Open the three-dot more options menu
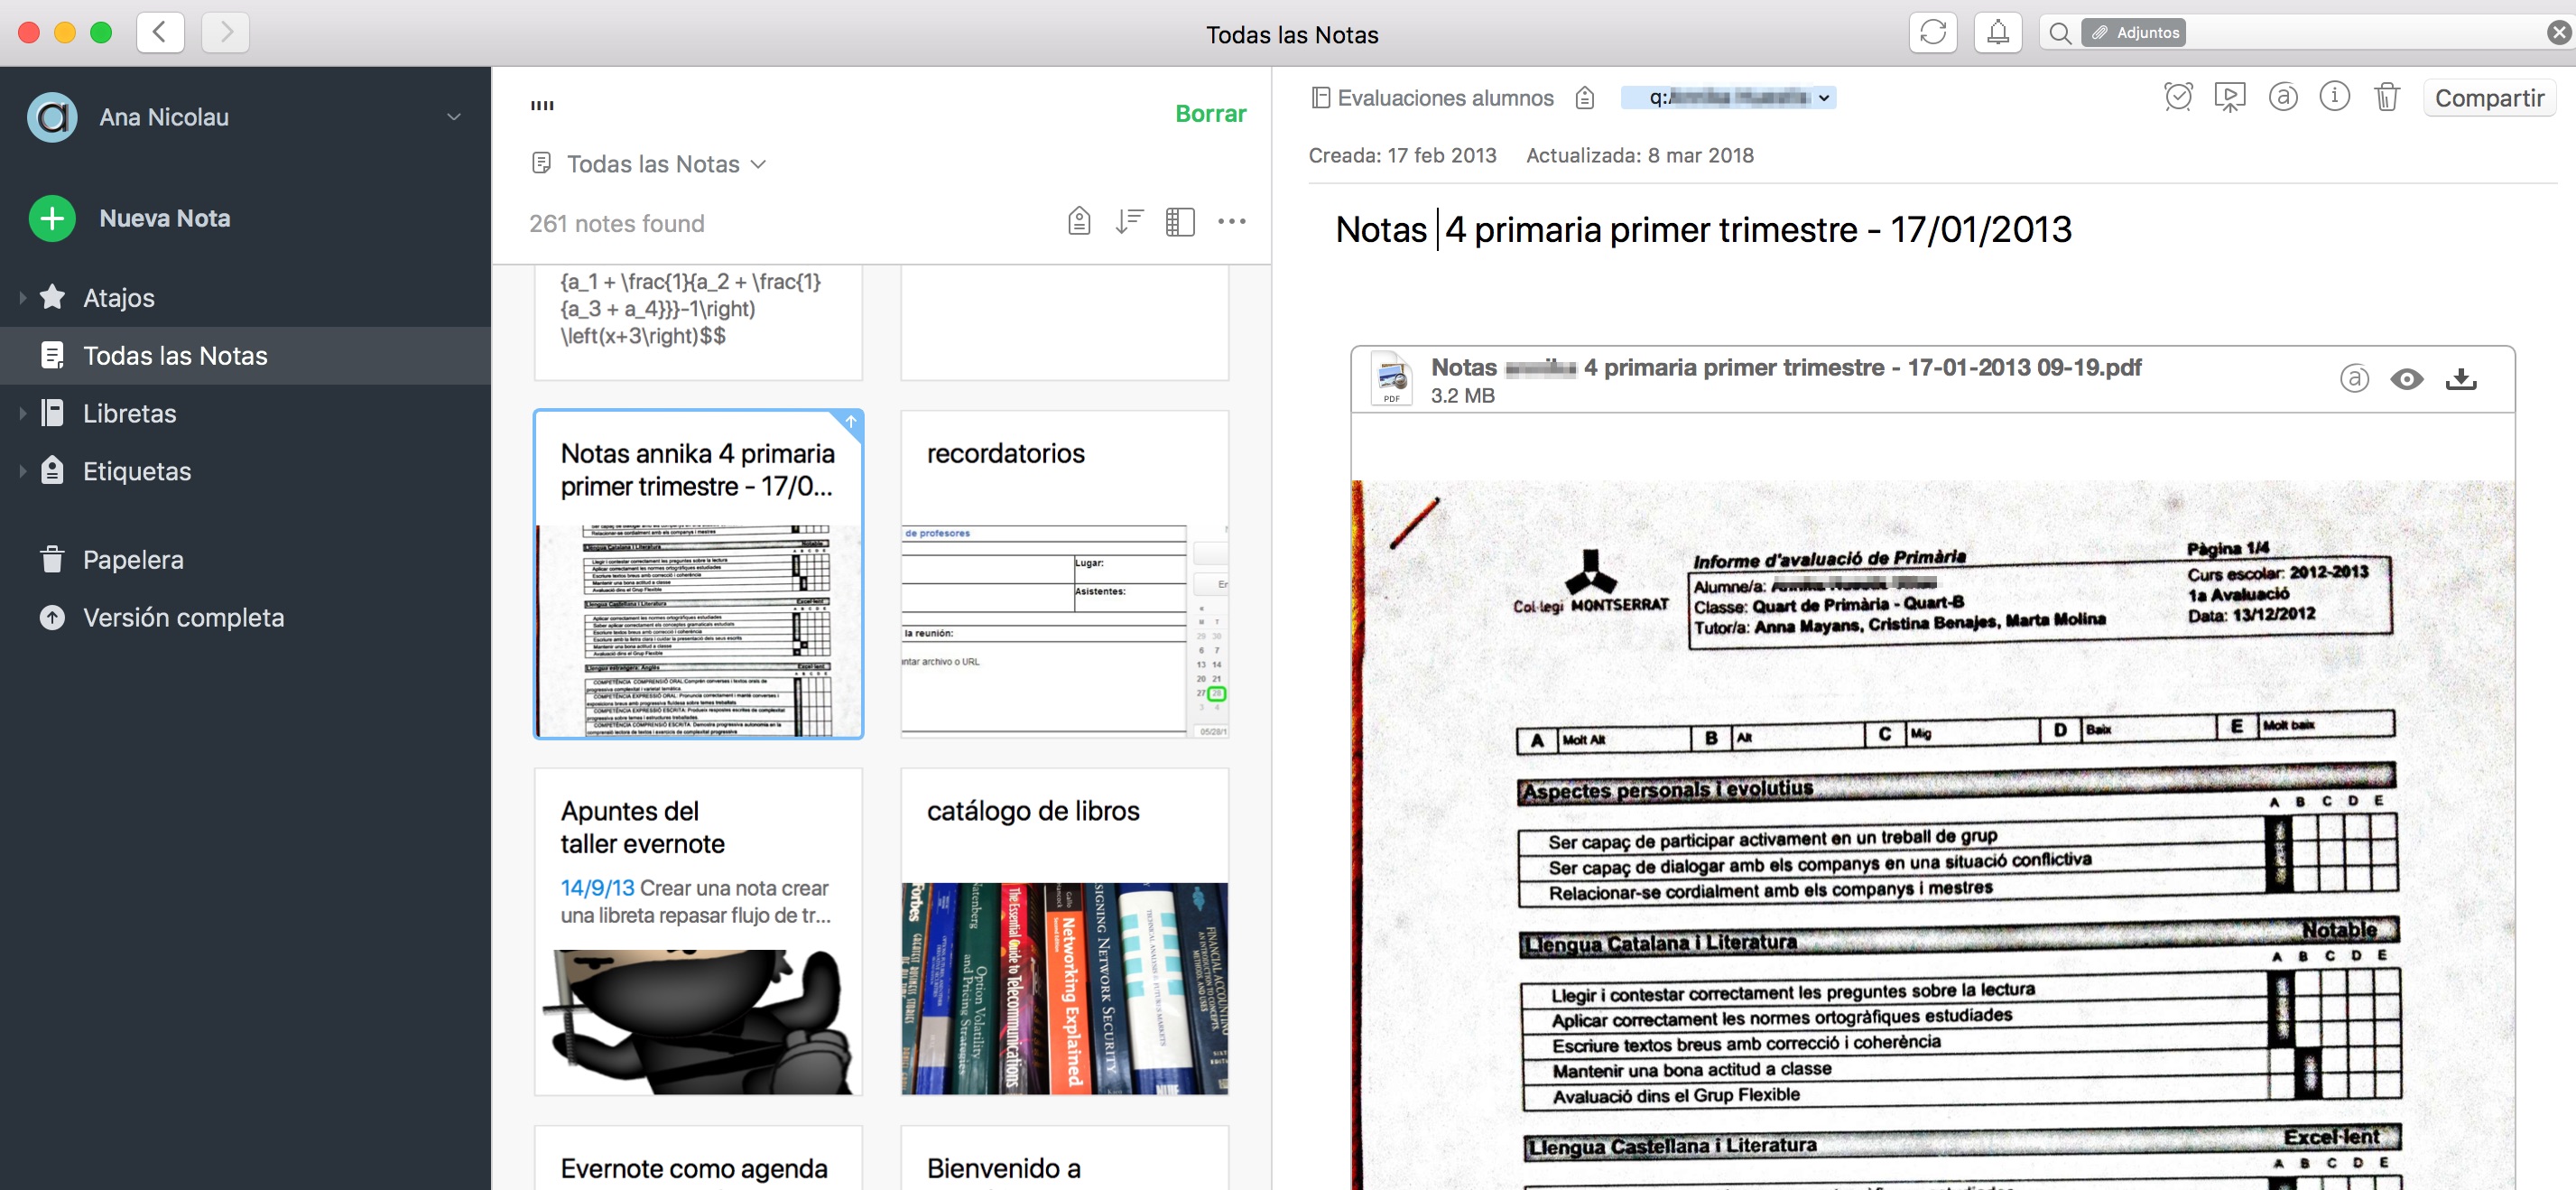Screen dimensions: 2576x1190 pyautogui.click(x=1231, y=221)
